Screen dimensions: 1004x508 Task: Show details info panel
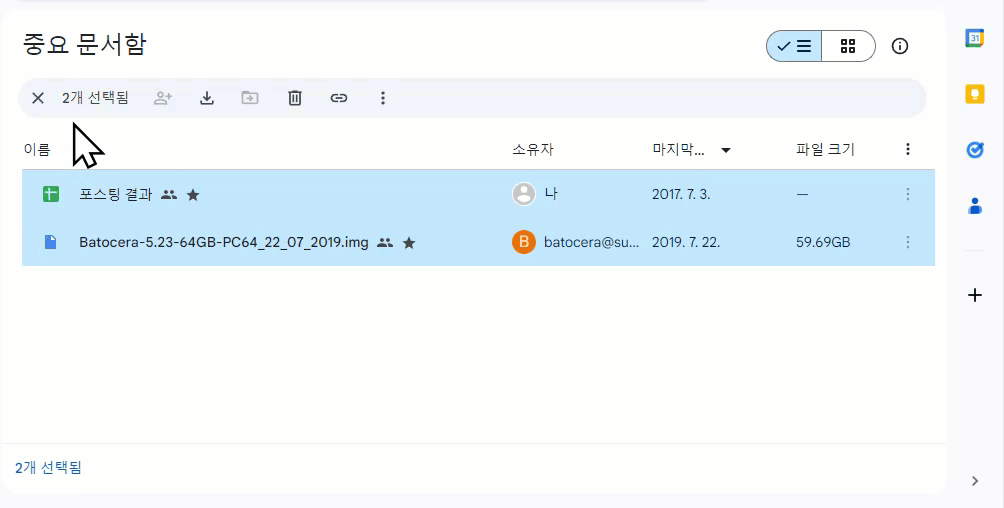[900, 46]
